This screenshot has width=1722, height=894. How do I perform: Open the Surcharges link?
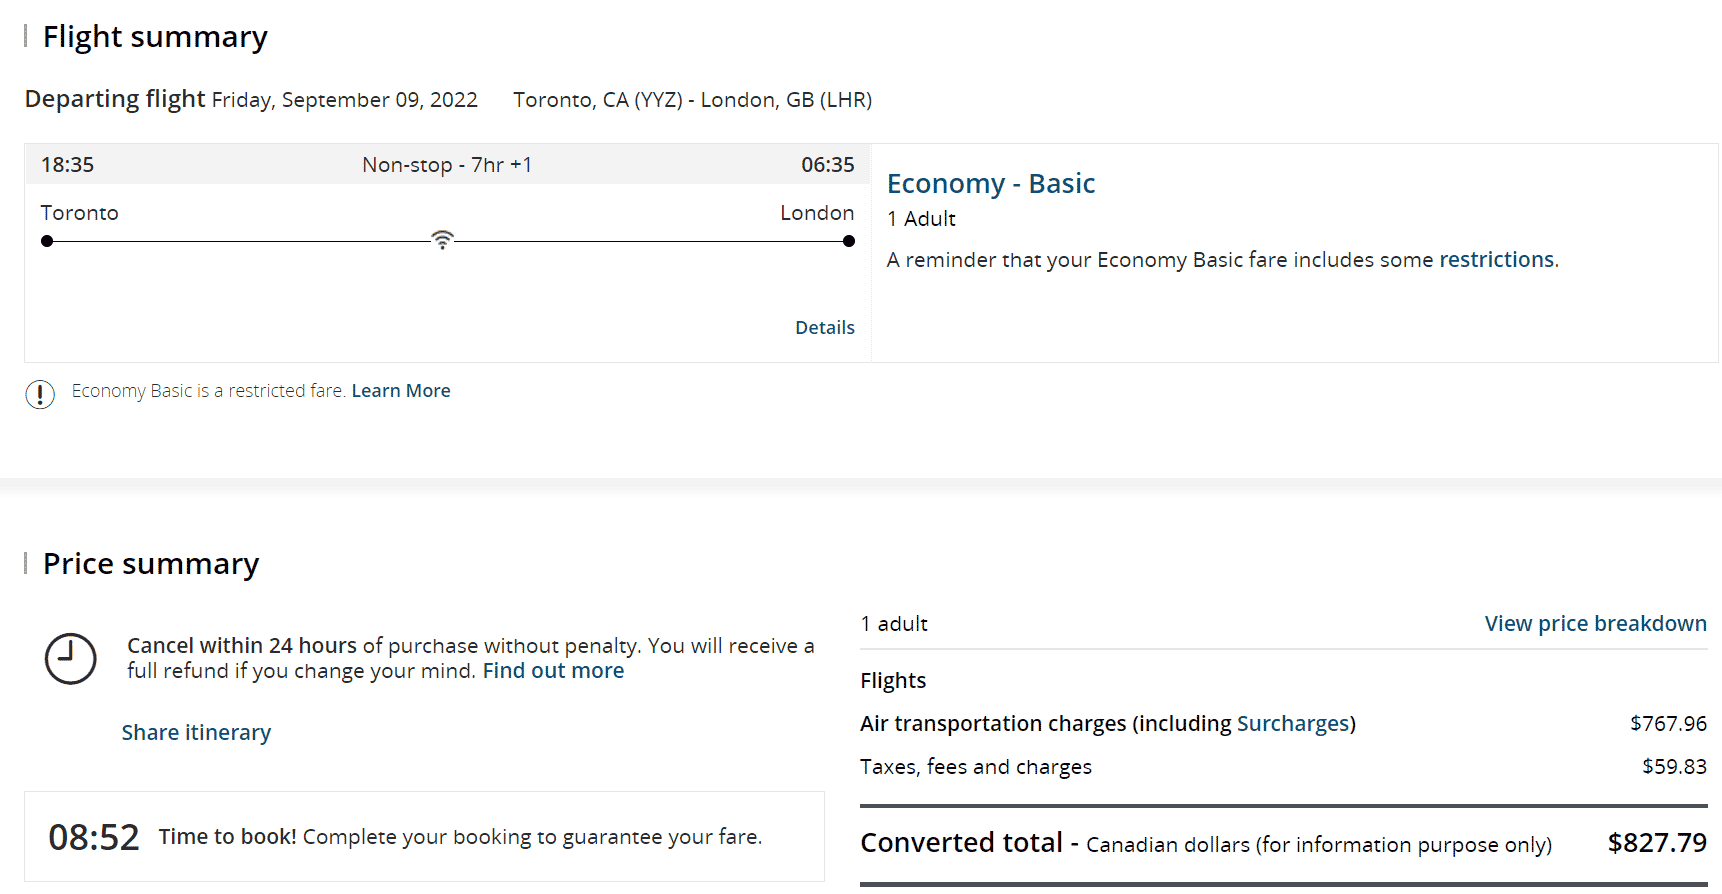pos(1293,724)
